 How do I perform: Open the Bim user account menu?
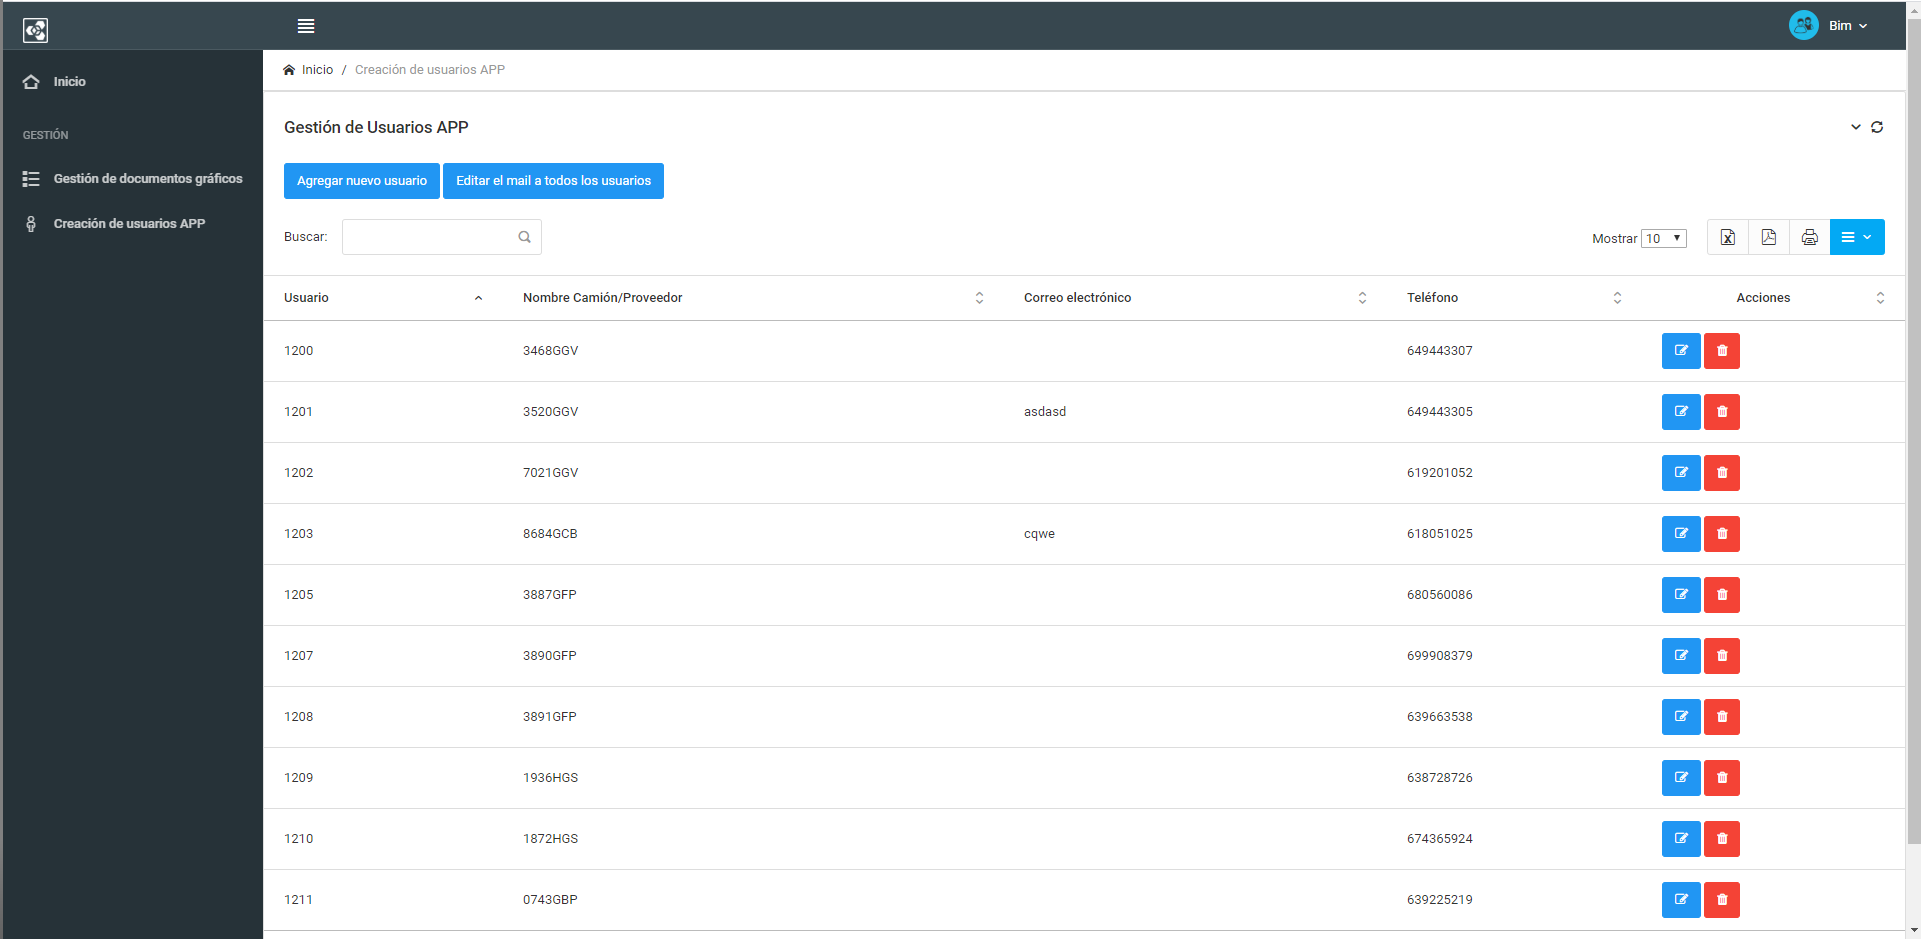click(x=1829, y=26)
